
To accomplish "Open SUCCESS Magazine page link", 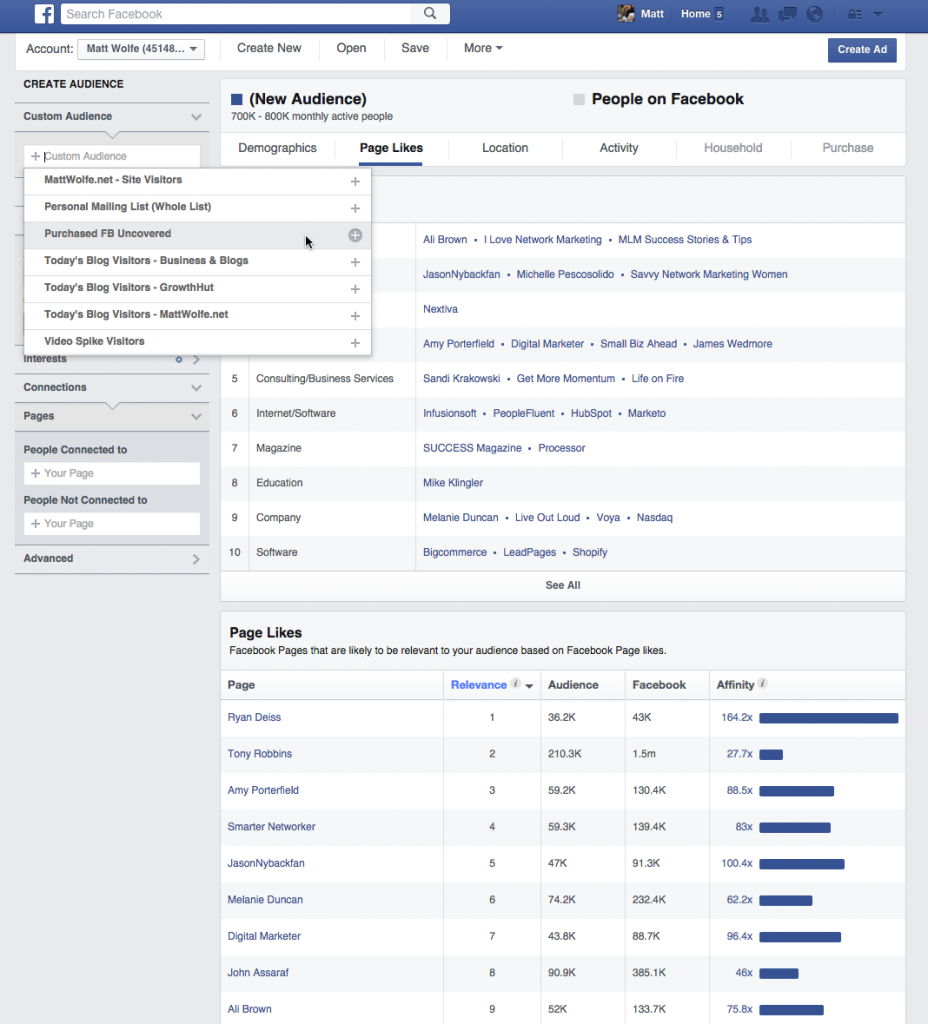I will pos(472,448).
